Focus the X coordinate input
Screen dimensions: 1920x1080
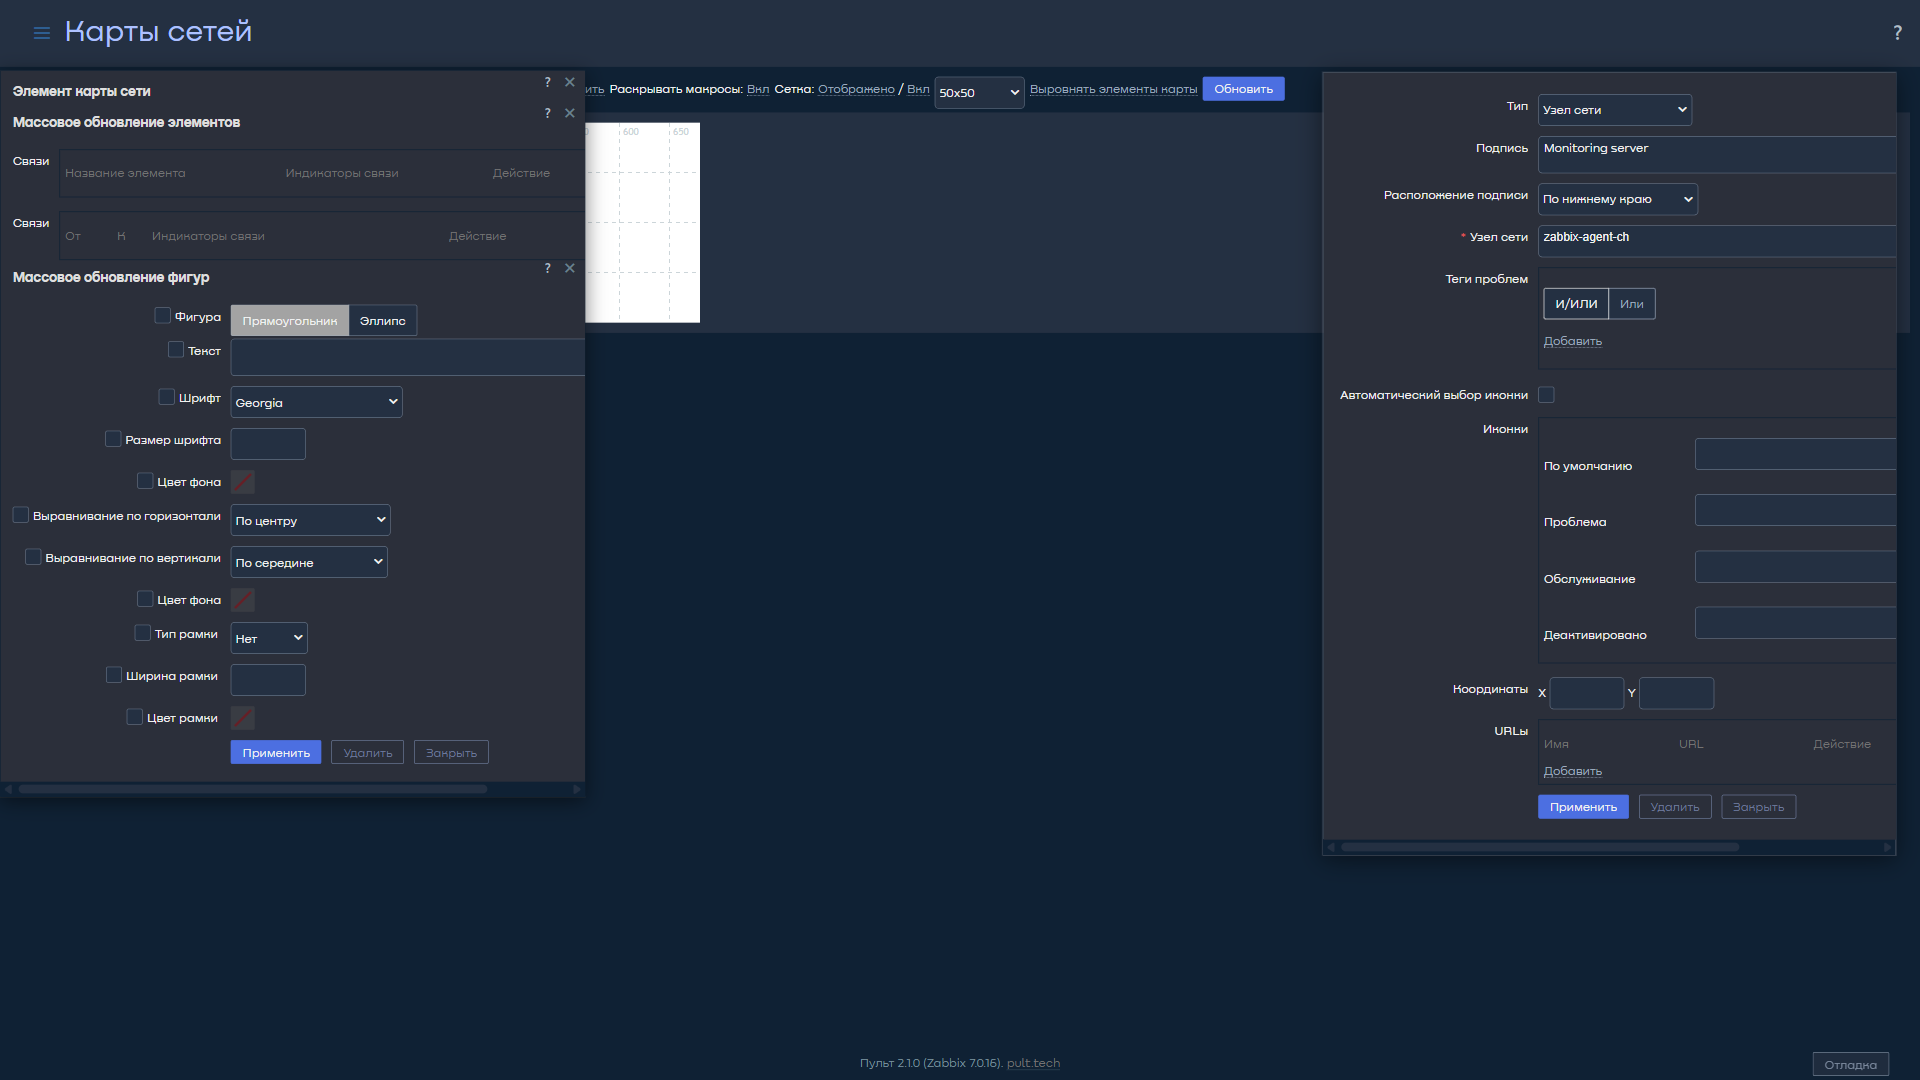(1586, 693)
